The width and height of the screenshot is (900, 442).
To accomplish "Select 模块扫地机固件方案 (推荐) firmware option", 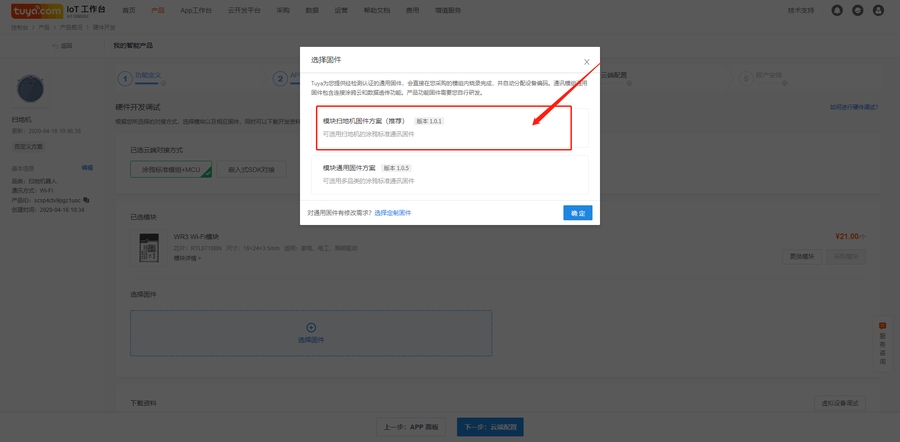I will (443, 127).
